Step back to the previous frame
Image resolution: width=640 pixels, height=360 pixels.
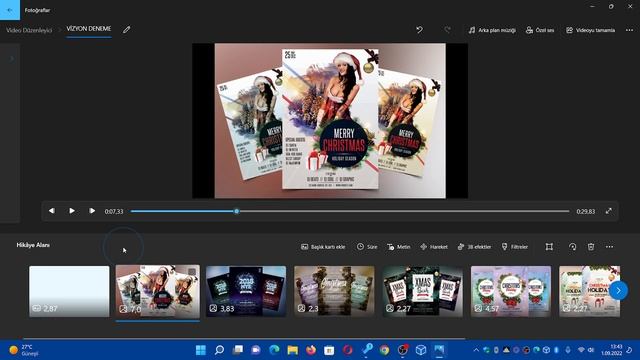[x=51, y=211]
